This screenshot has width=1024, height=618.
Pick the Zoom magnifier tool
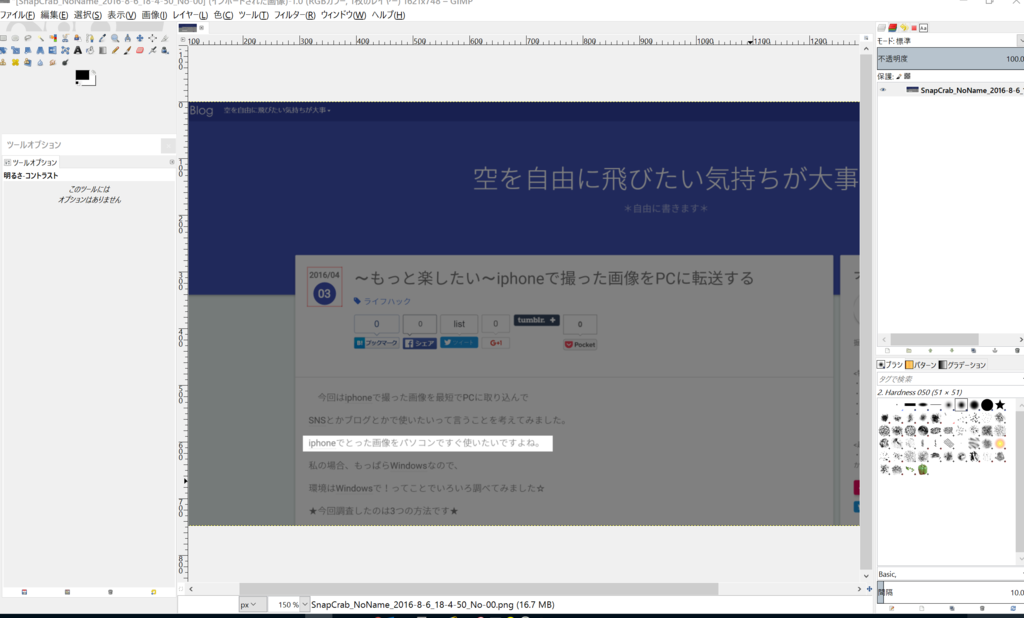click(115, 38)
